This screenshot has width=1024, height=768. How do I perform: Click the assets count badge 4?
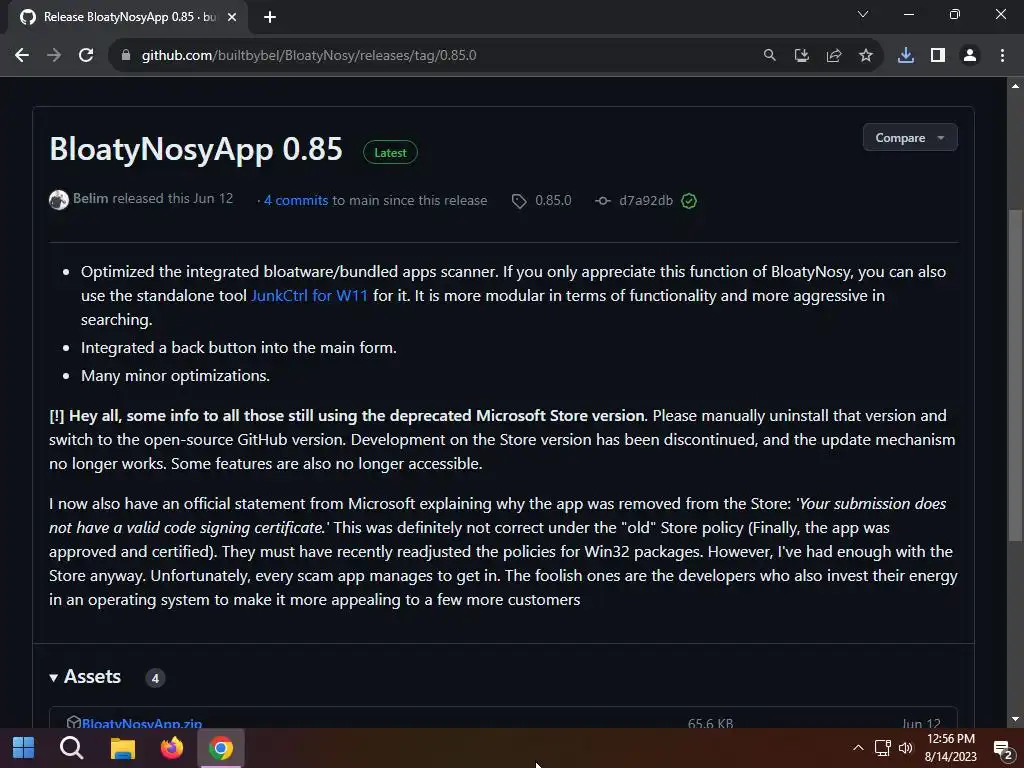[x=155, y=678]
